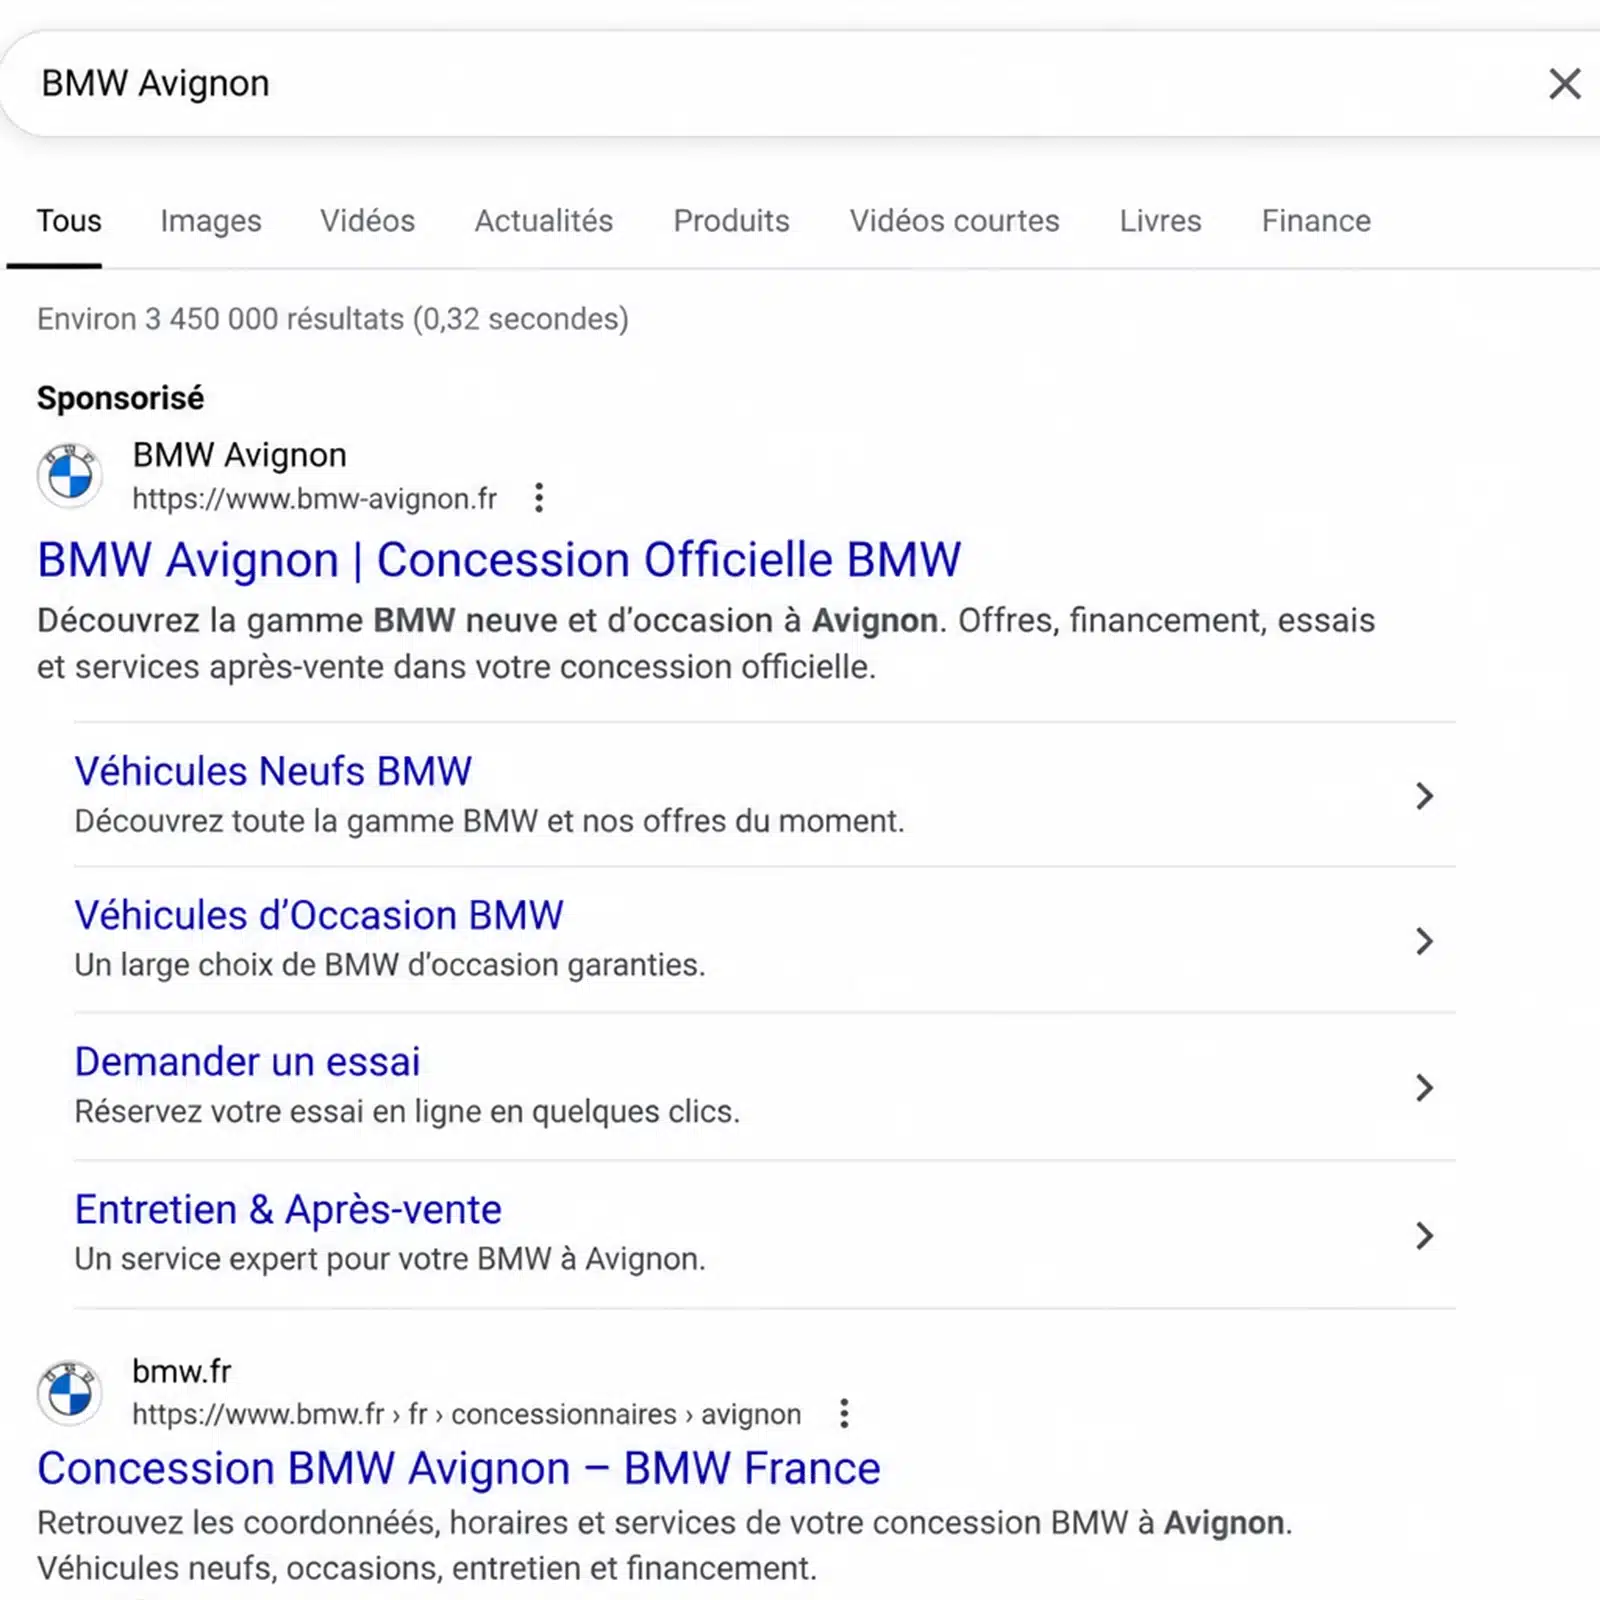Click the Un service expert pour votre BMW text
The height and width of the screenshot is (1600, 1600).
390,1259
